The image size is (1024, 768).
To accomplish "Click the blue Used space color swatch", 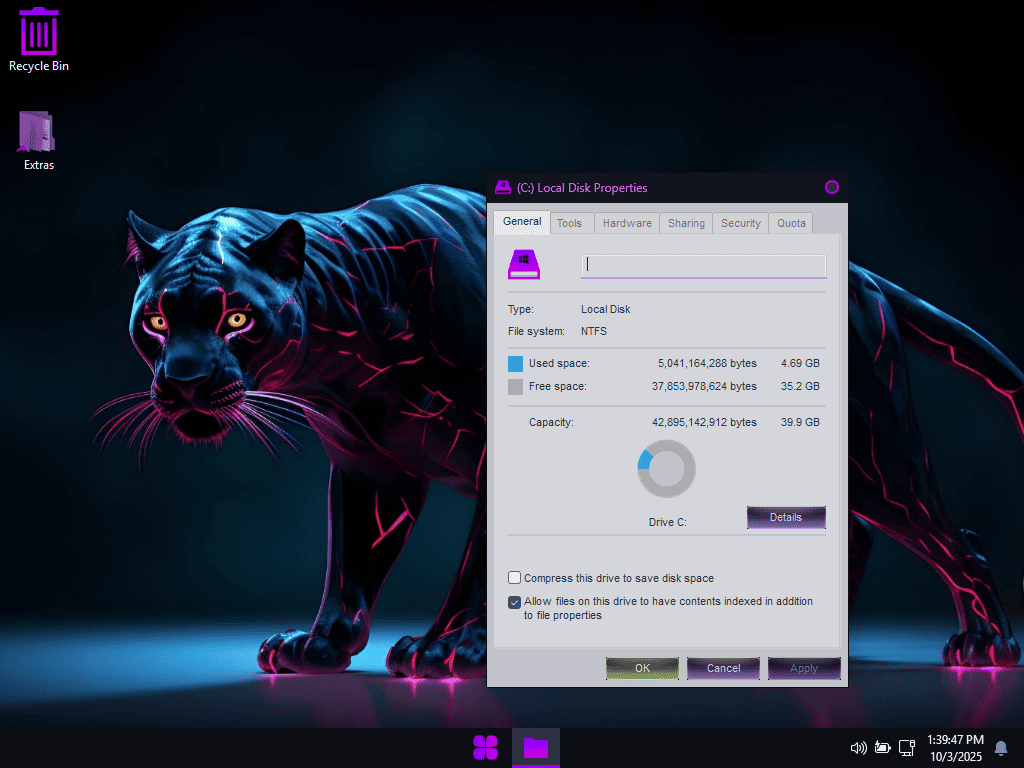I will 516,364.
